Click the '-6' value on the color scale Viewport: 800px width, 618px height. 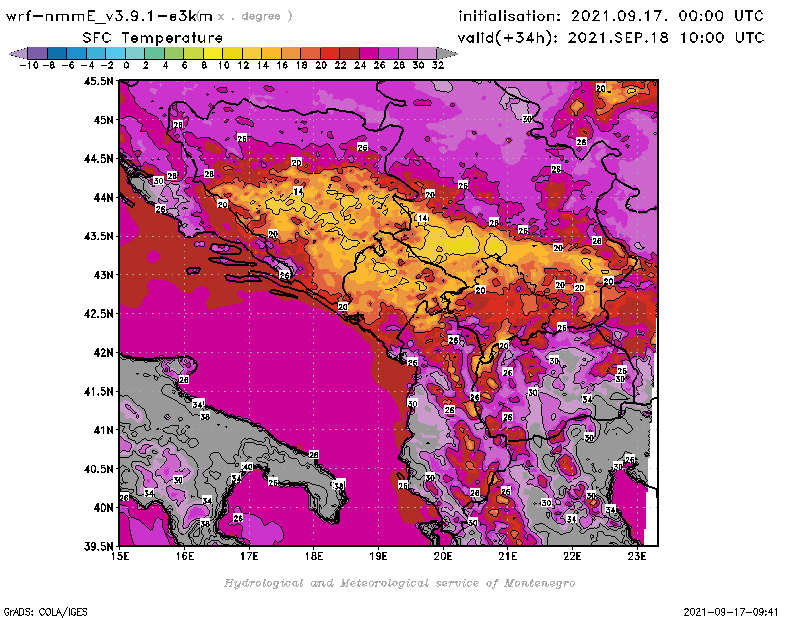(68, 65)
